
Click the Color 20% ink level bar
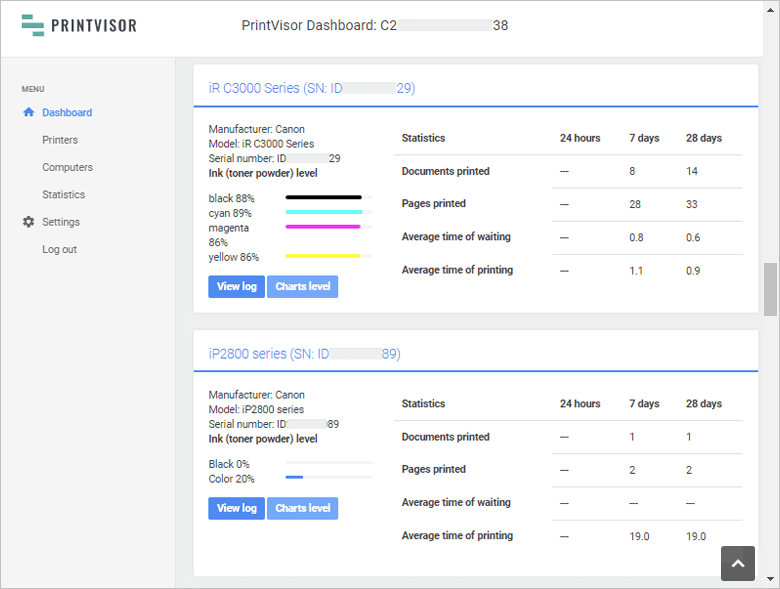(x=328, y=478)
